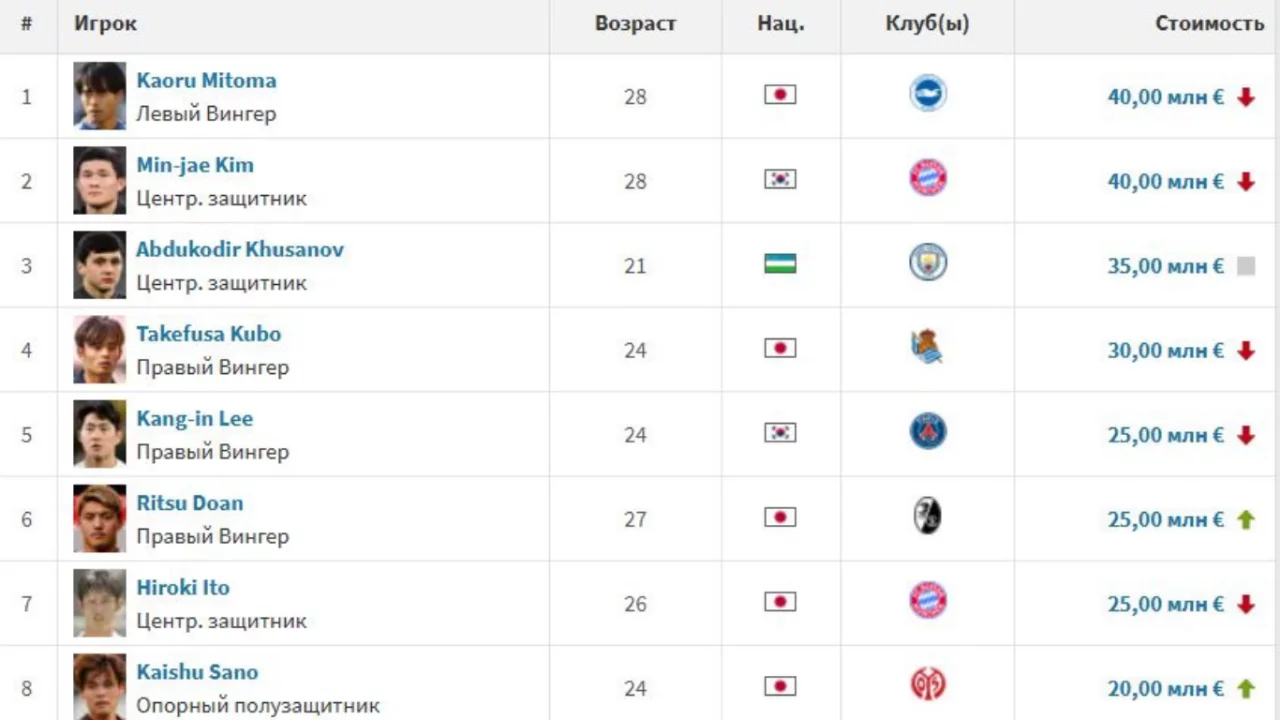Image resolution: width=1280 pixels, height=720 pixels.
Task: Open the Paris Saint-Germain club crest
Action: [928, 432]
